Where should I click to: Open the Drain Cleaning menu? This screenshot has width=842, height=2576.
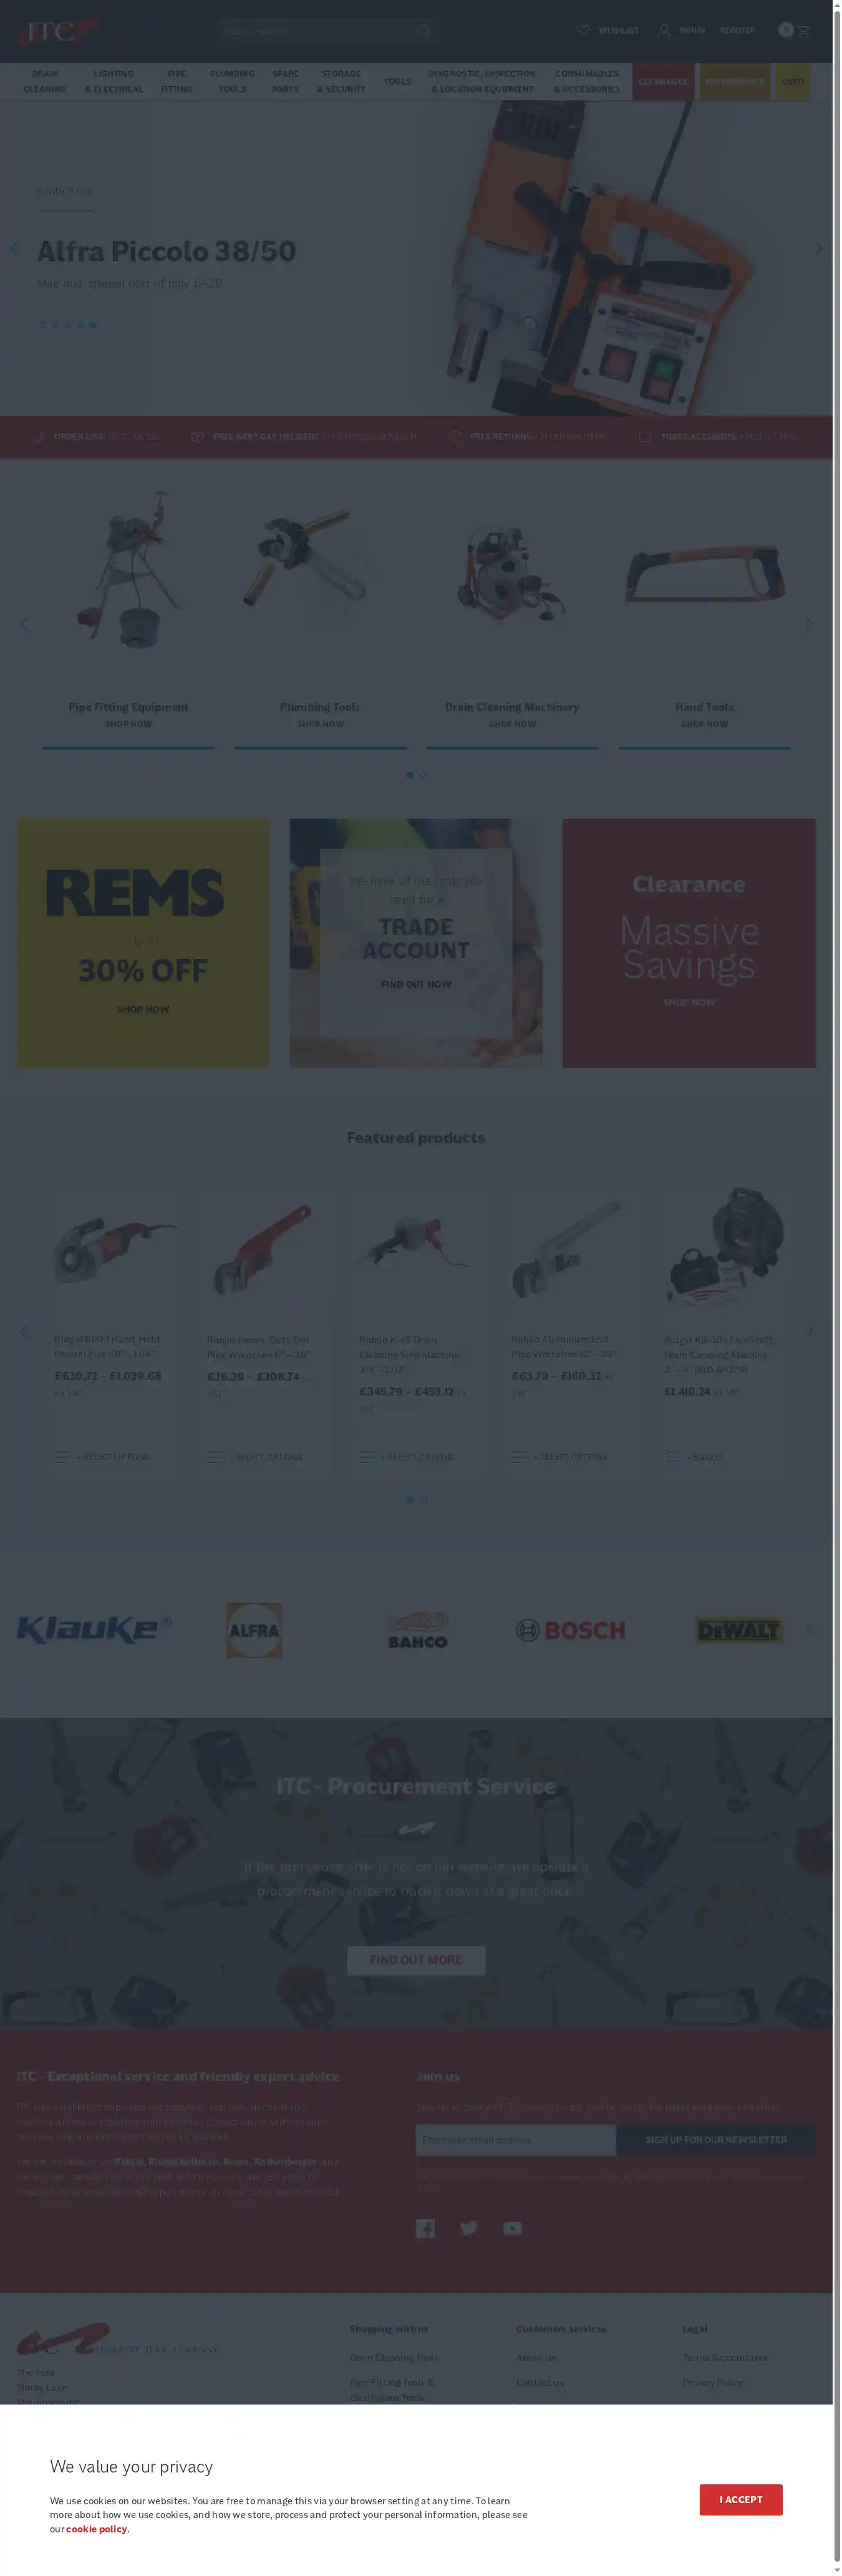point(45,82)
